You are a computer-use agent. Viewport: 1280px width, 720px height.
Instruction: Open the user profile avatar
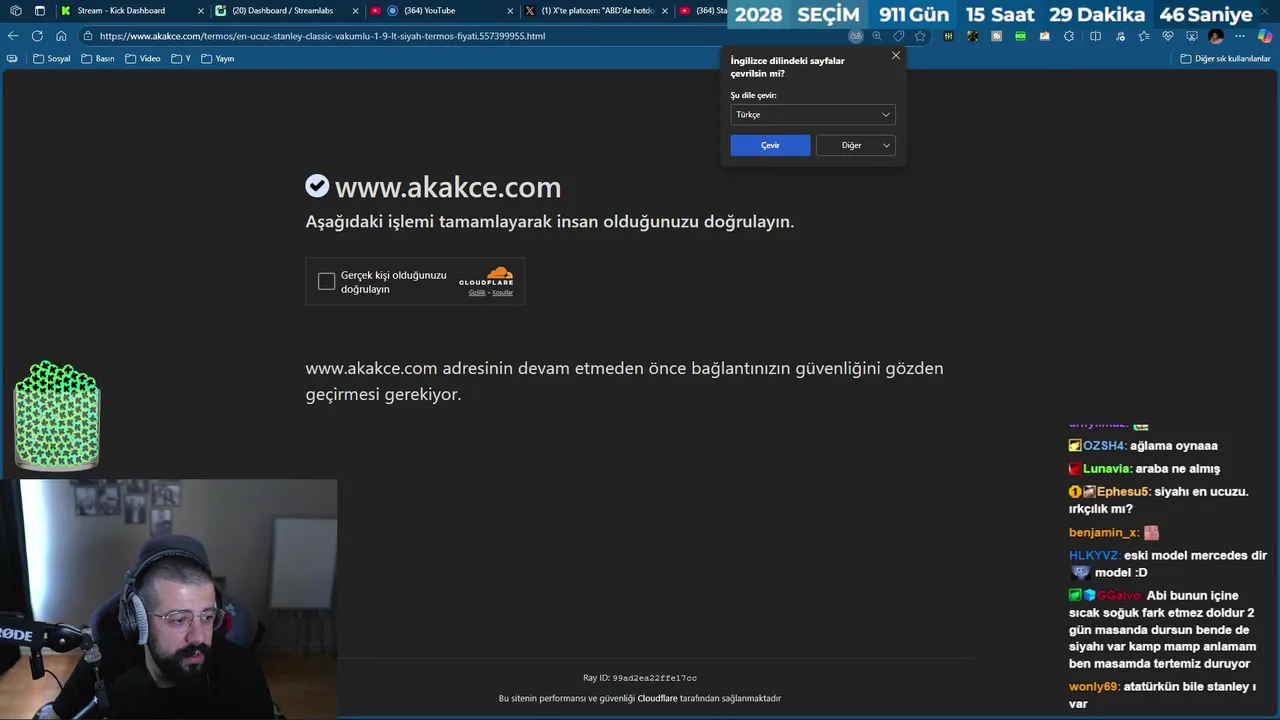coord(1216,36)
